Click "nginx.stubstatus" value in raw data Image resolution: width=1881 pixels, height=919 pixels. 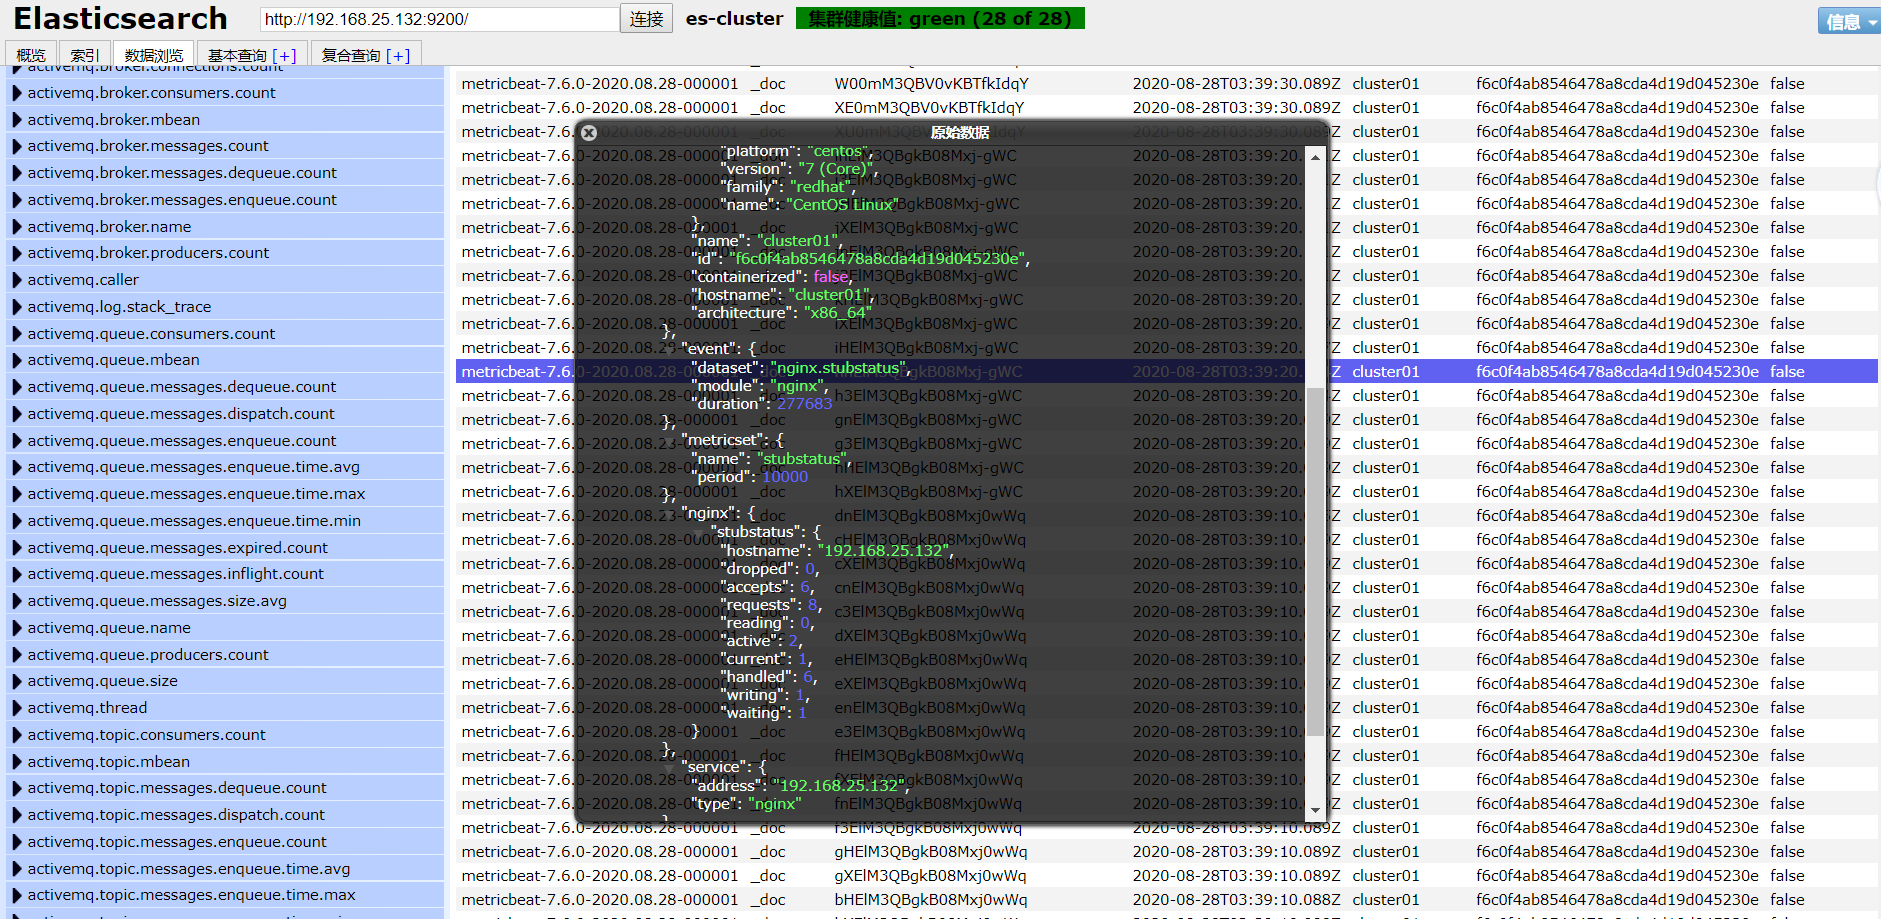tap(838, 368)
